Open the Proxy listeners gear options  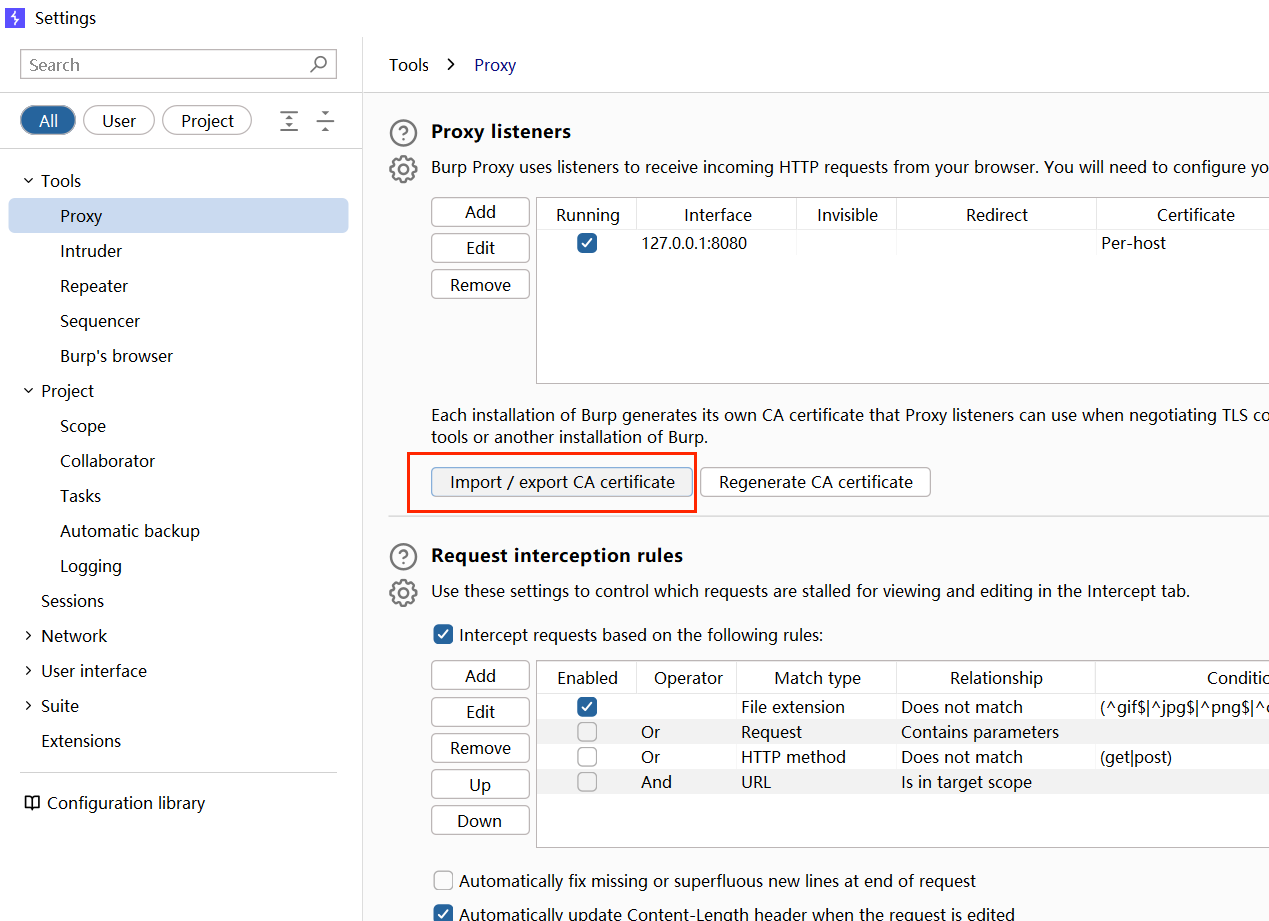[x=403, y=168]
